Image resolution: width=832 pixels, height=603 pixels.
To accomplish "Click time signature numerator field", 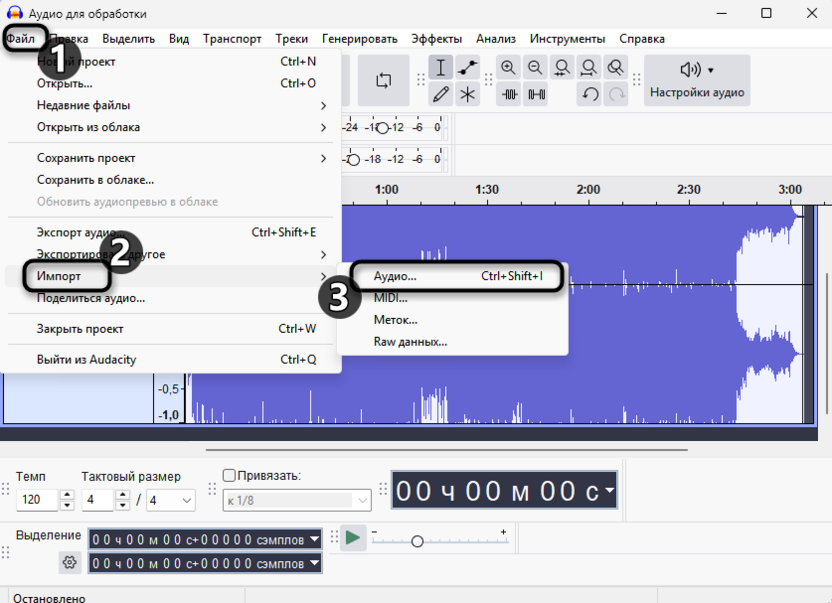I will 98,500.
